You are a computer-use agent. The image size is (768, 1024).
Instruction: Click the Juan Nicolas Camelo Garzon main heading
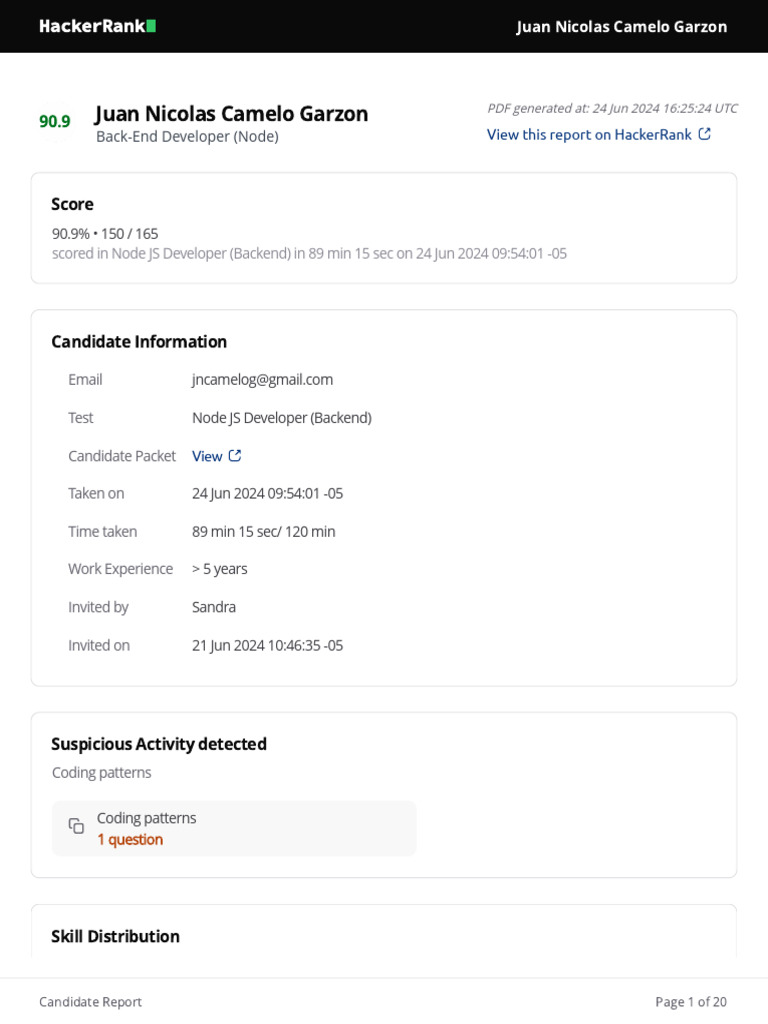[x=231, y=114]
